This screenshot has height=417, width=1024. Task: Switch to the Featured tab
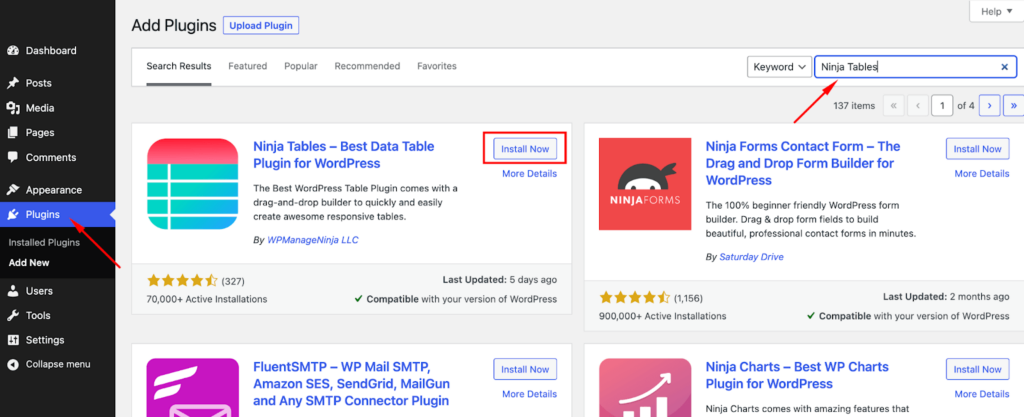point(248,67)
